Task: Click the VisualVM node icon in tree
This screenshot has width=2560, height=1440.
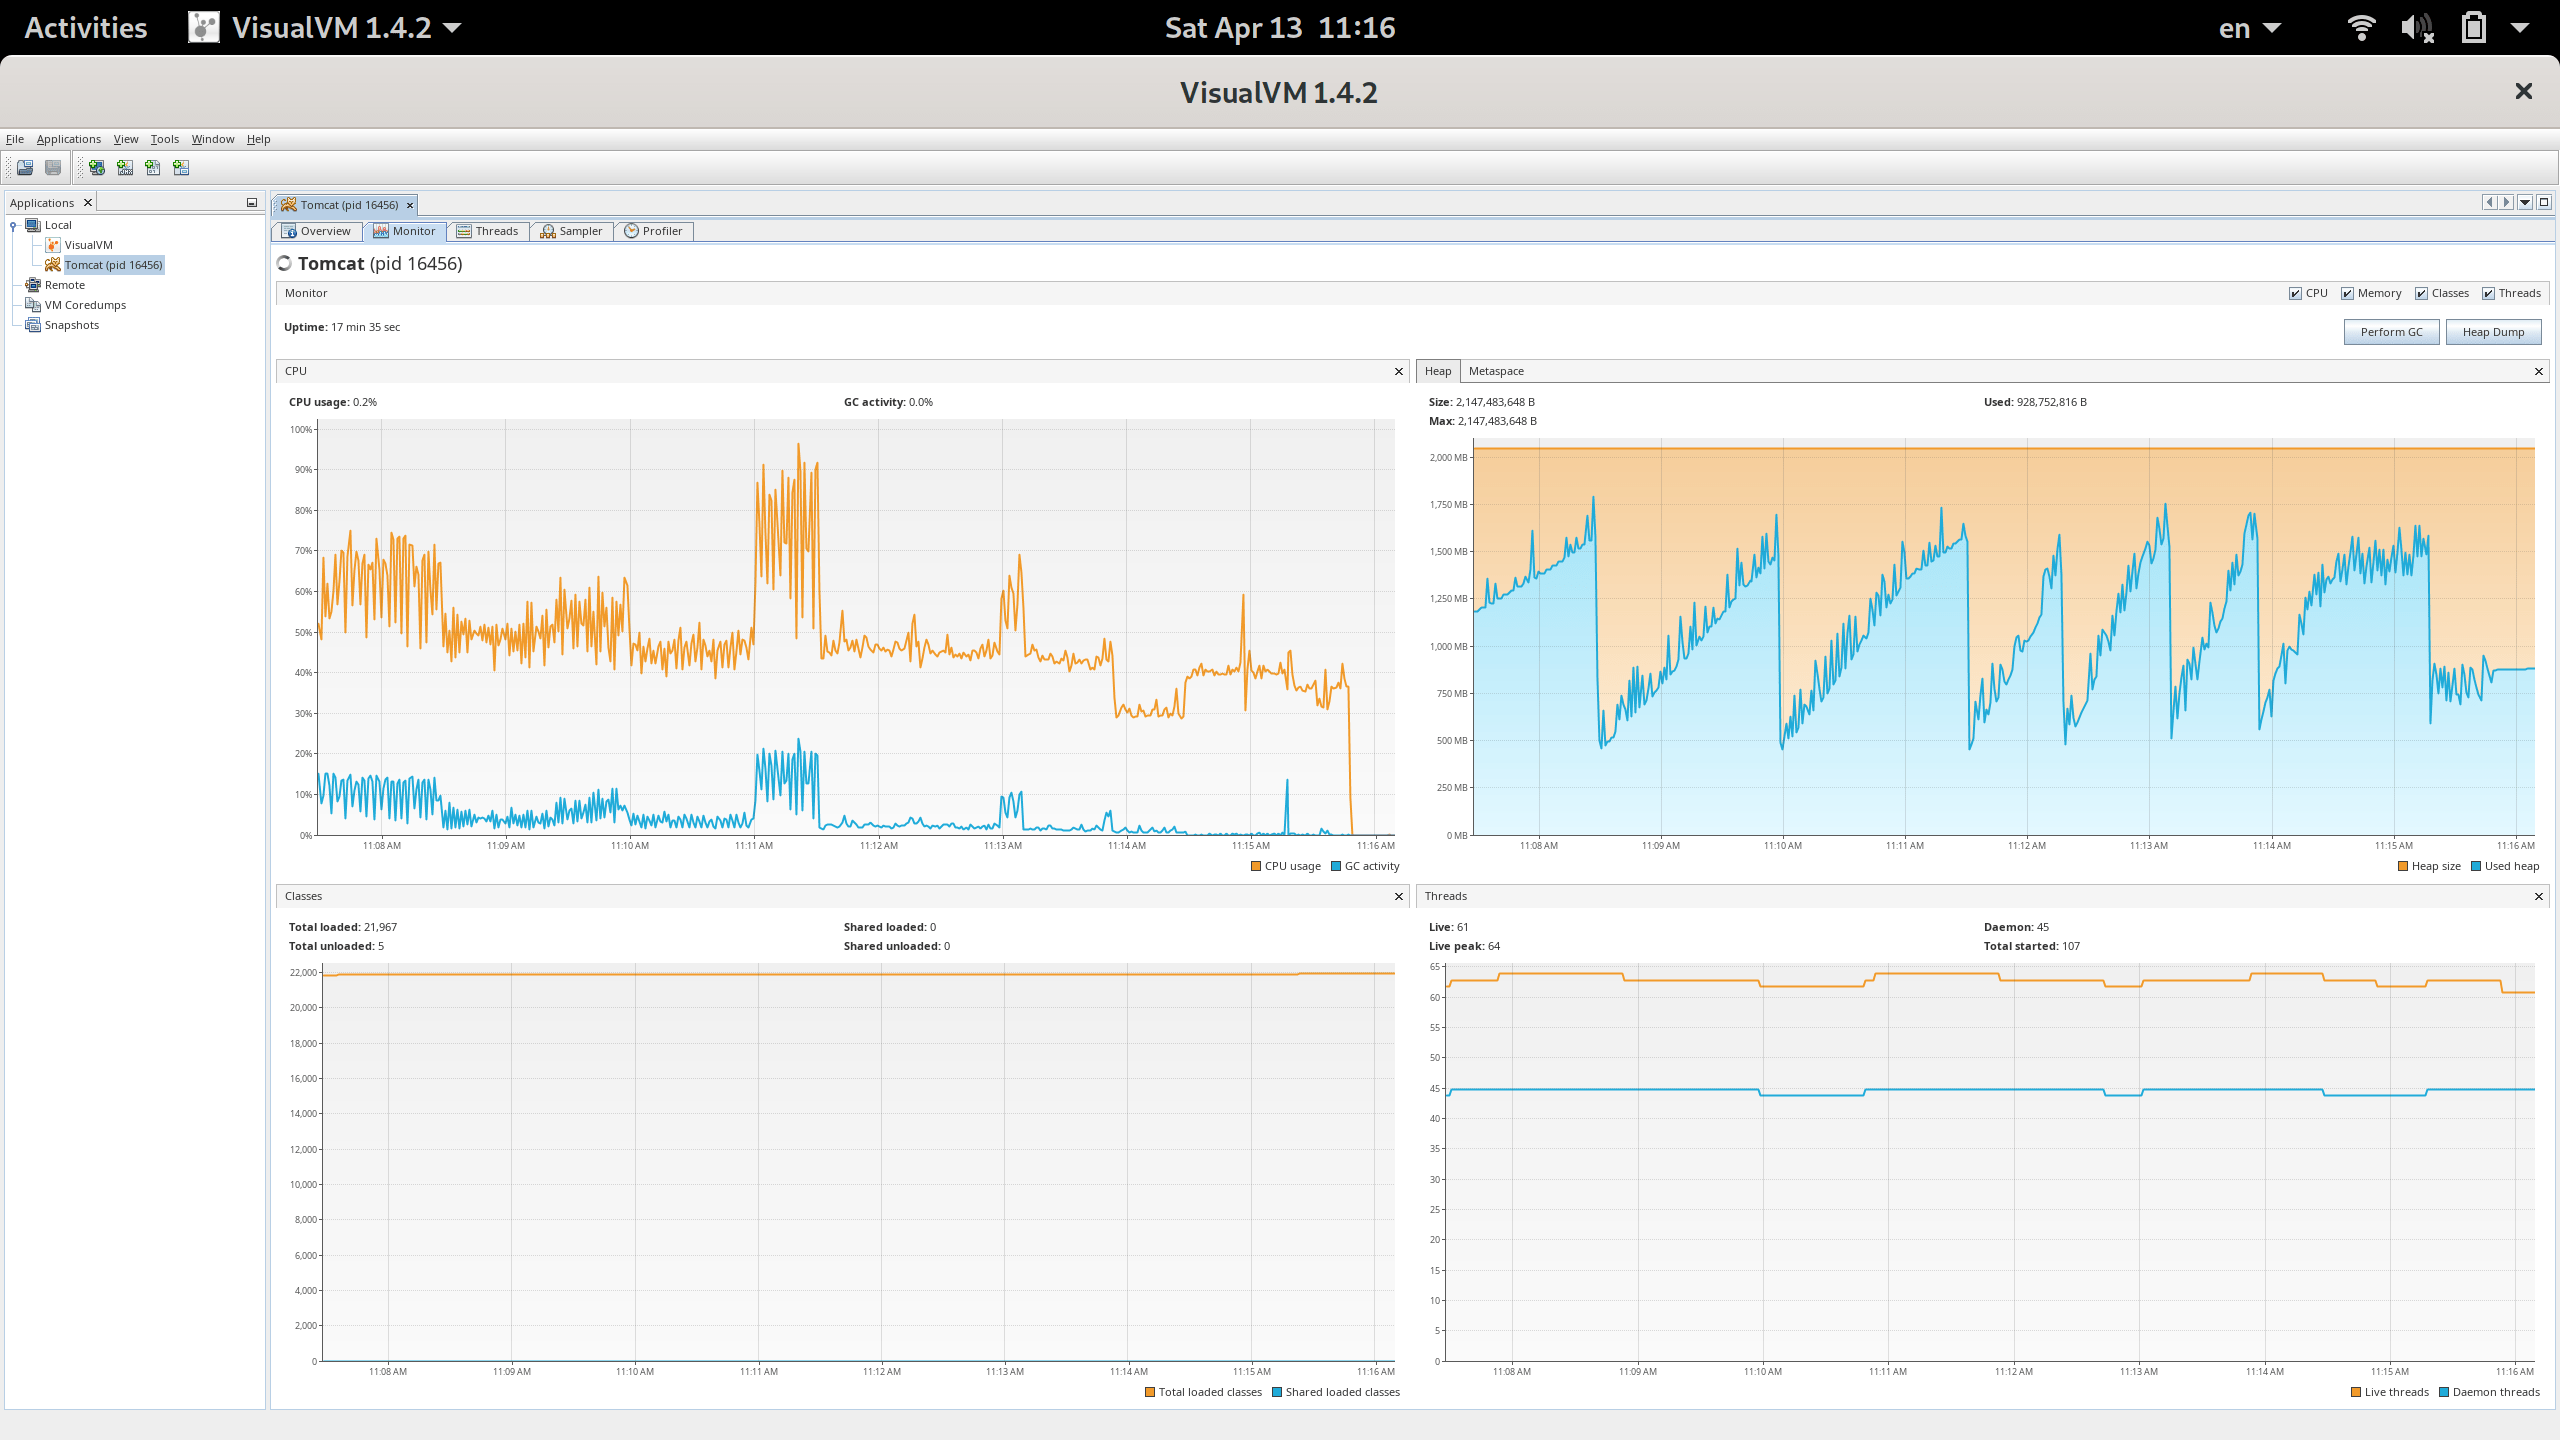Action: tap(53, 245)
